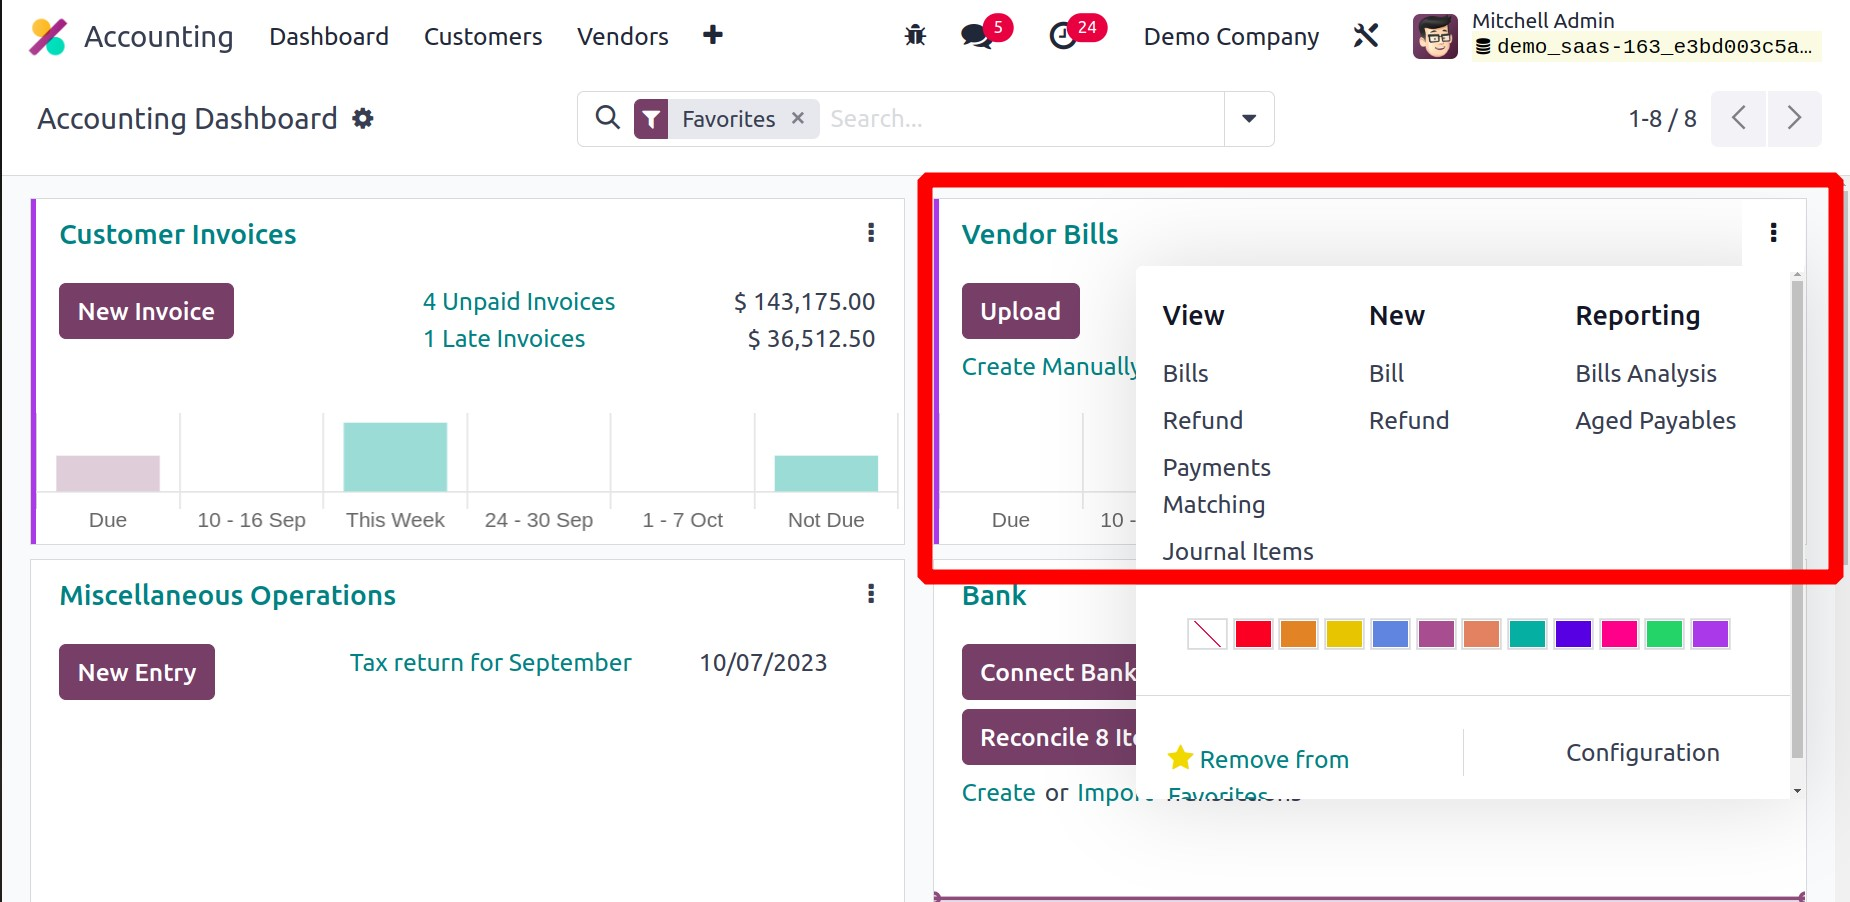The width and height of the screenshot is (1850, 902).
Task: Click the Accounting app logo
Action: pos(48,37)
